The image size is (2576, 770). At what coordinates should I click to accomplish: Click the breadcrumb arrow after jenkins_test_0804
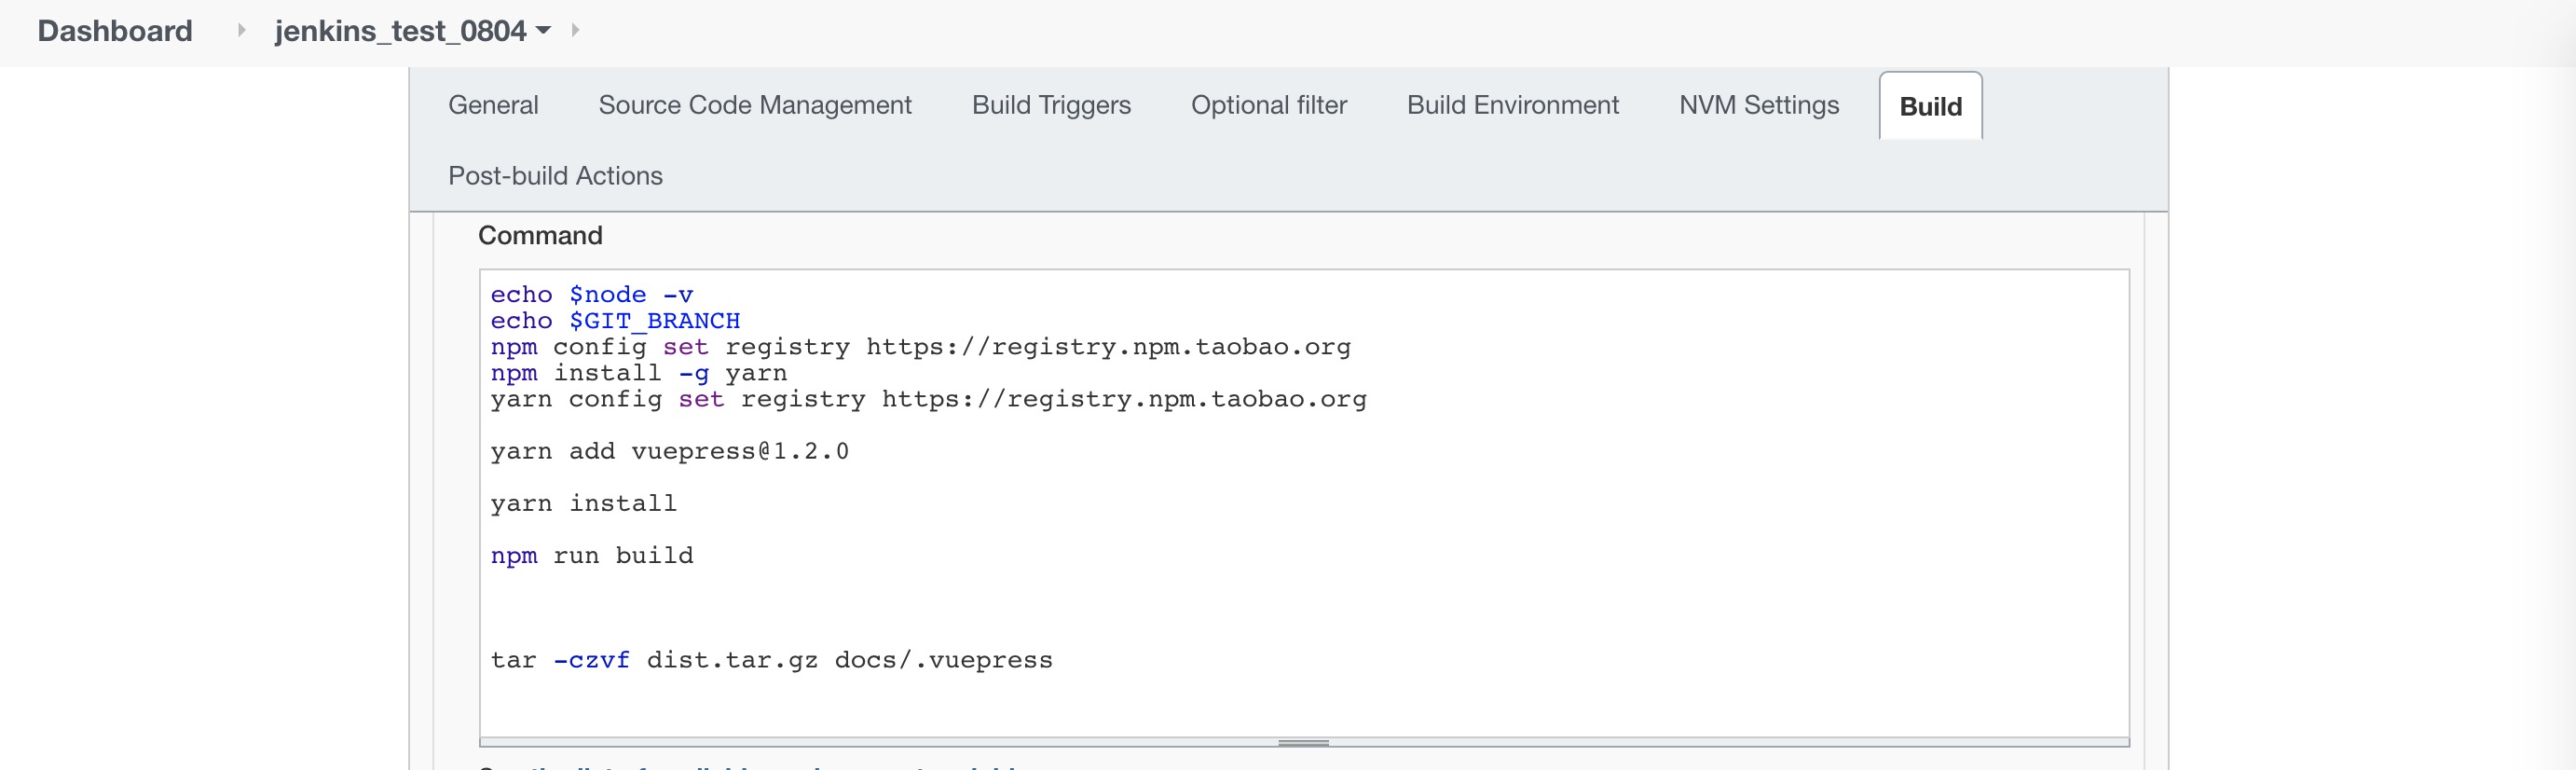[x=575, y=31]
